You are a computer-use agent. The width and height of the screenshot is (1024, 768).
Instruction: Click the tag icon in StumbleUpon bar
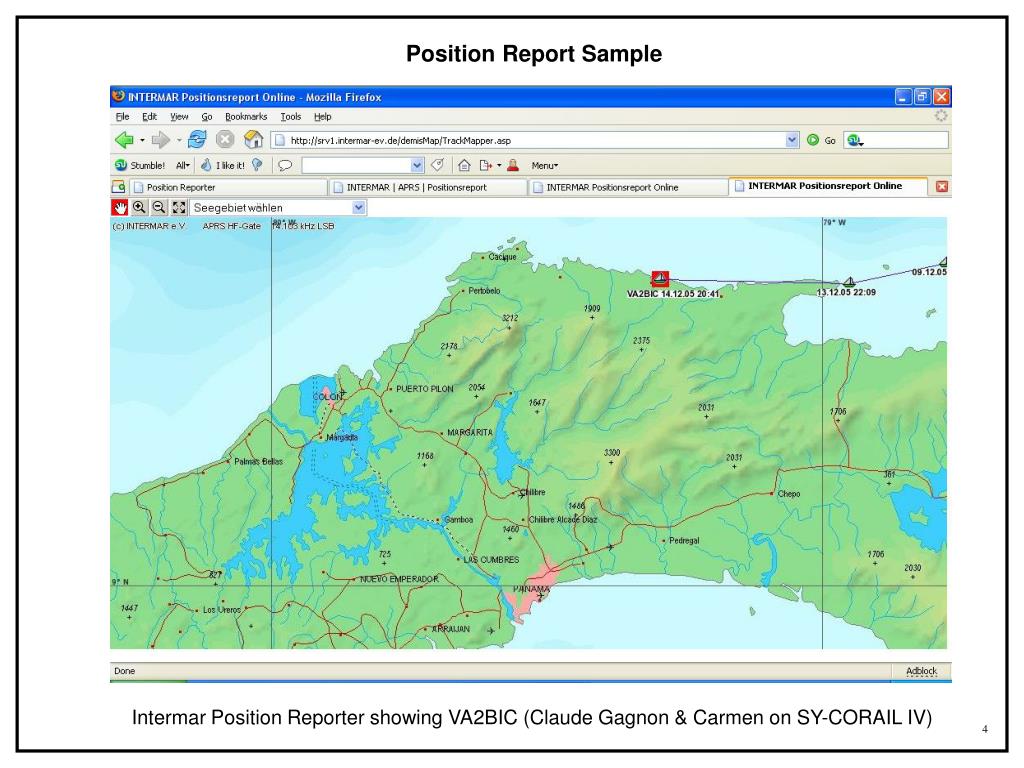point(438,165)
